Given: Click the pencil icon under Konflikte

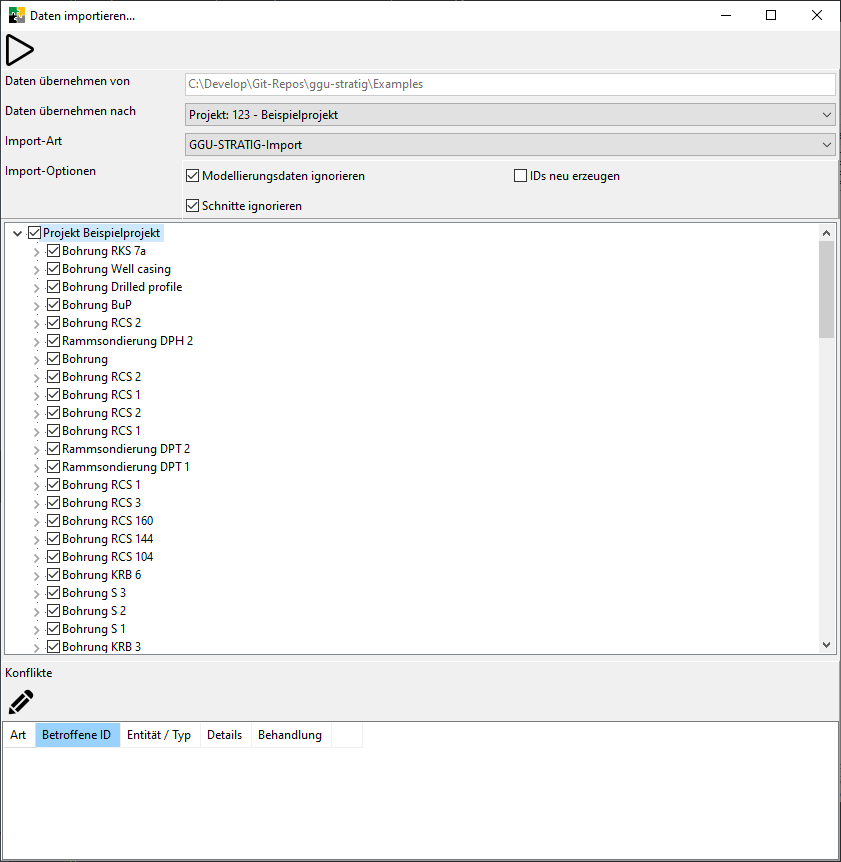Looking at the screenshot, I should point(20,702).
